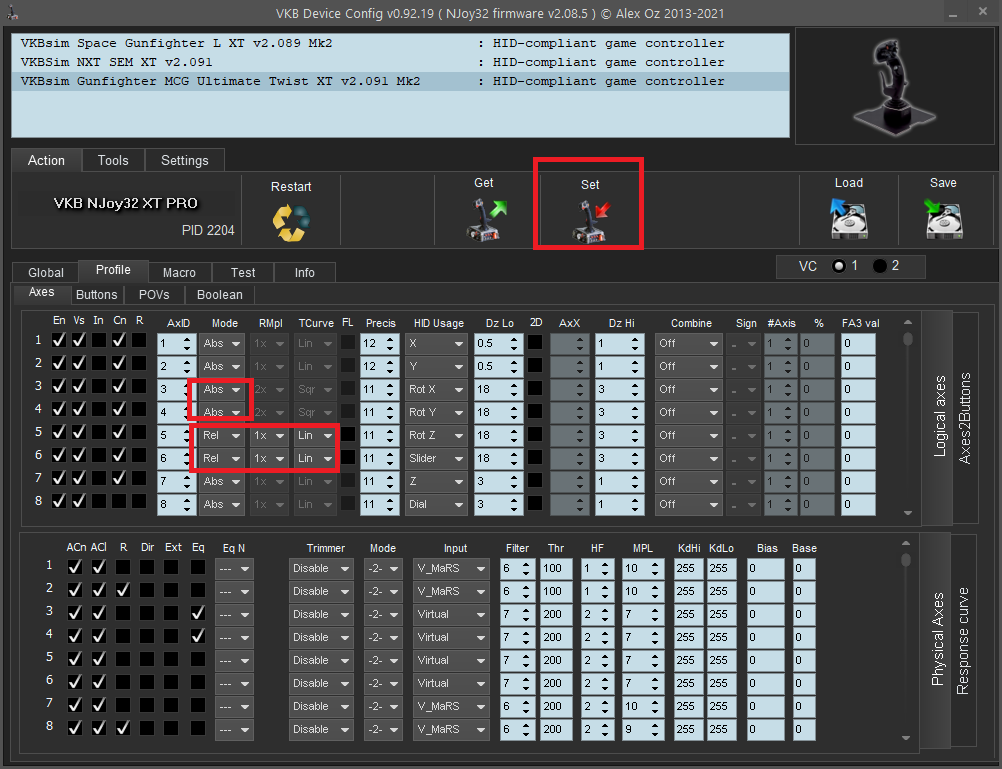Open TCurve dropdown for logical axis 5
This screenshot has width=1002, height=769.
point(316,435)
